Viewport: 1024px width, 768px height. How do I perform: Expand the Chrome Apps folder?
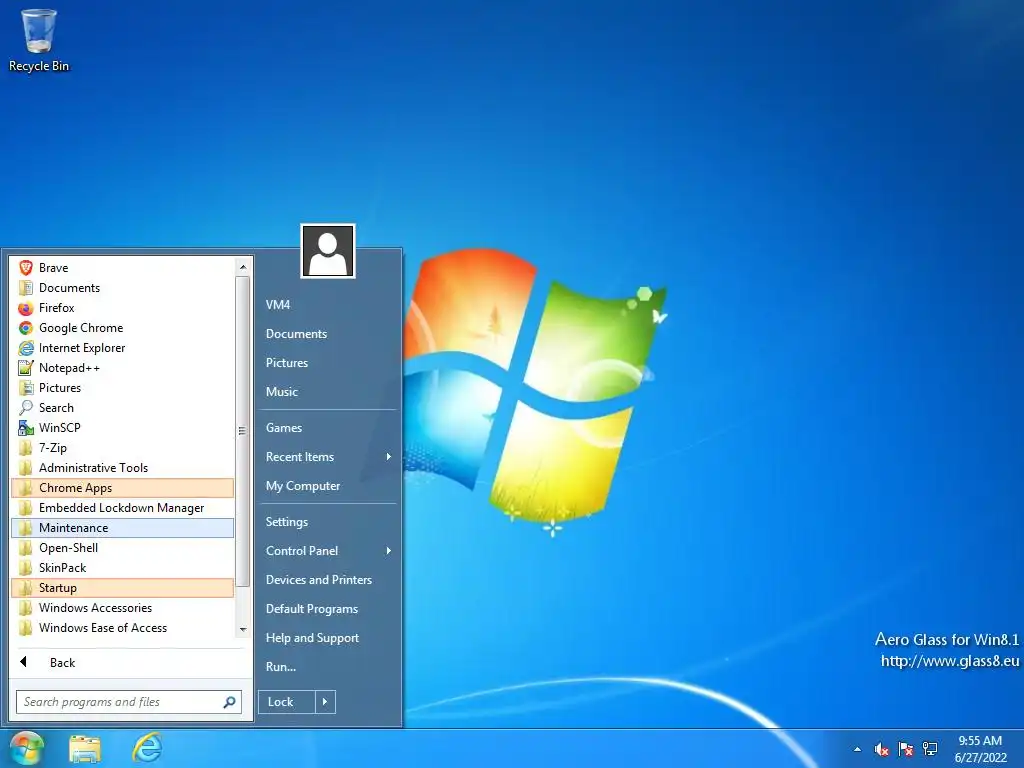[122, 488]
